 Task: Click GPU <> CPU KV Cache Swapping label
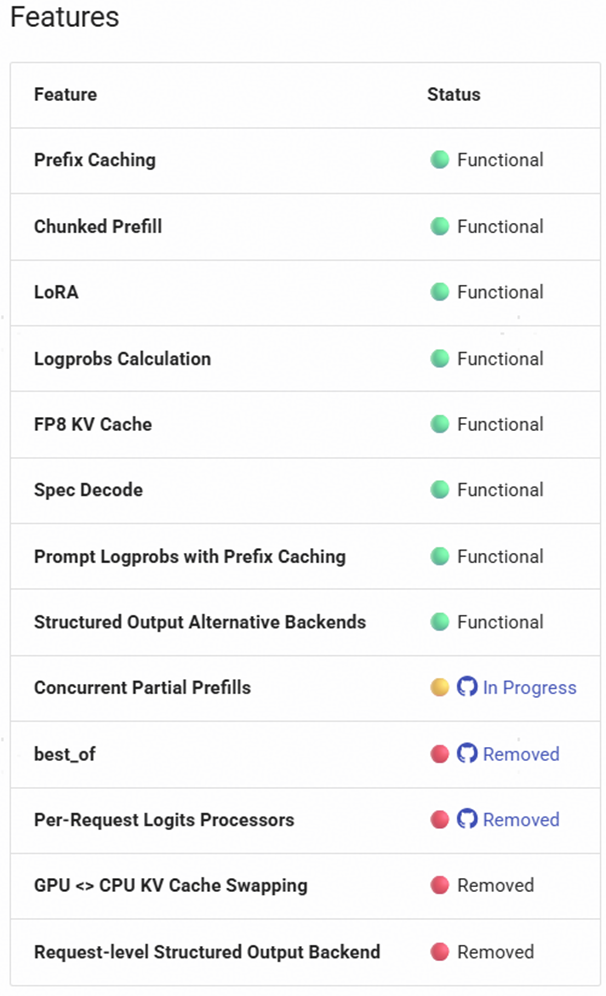coord(170,885)
